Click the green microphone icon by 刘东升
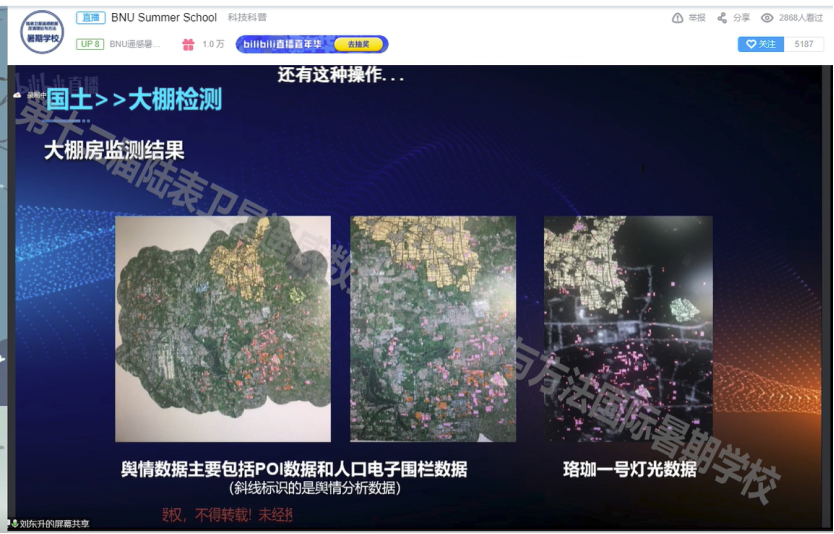Screen dimensions: 834x534 click(x=15, y=523)
